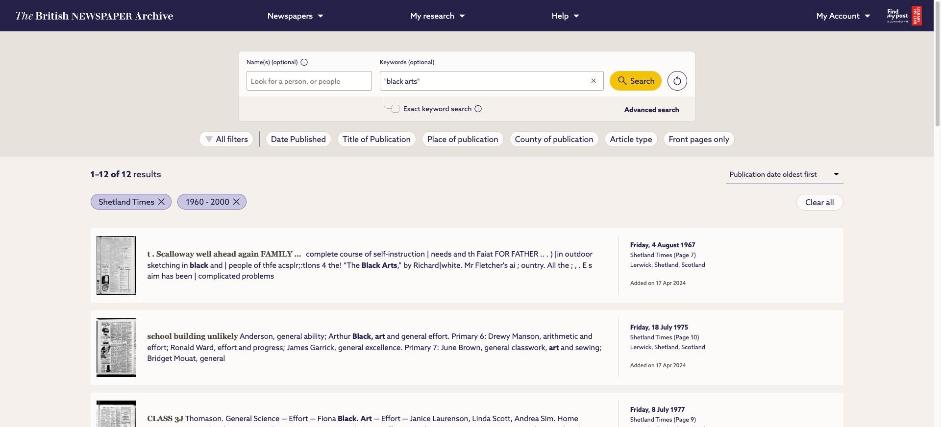Click the circular reset search icon
The height and width of the screenshot is (427, 941).
677,81
